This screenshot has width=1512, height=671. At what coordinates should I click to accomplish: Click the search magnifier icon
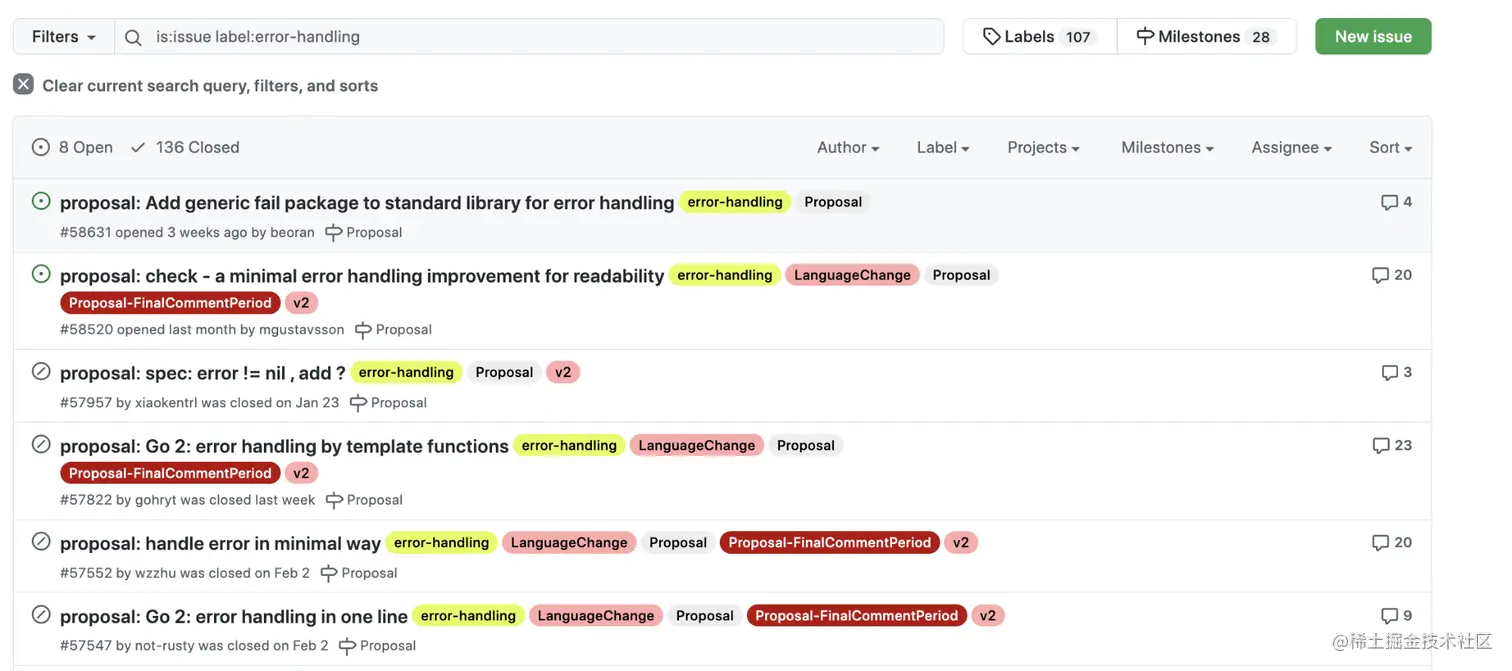(133, 37)
